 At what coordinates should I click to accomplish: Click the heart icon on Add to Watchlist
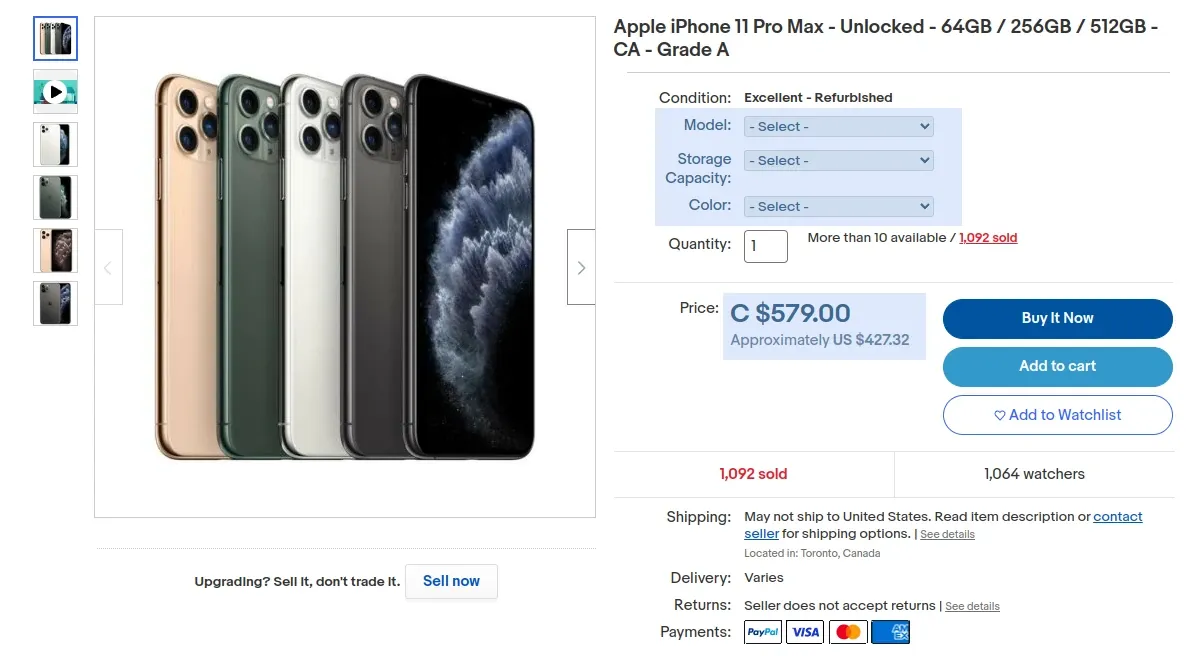click(x=1000, y=415)
